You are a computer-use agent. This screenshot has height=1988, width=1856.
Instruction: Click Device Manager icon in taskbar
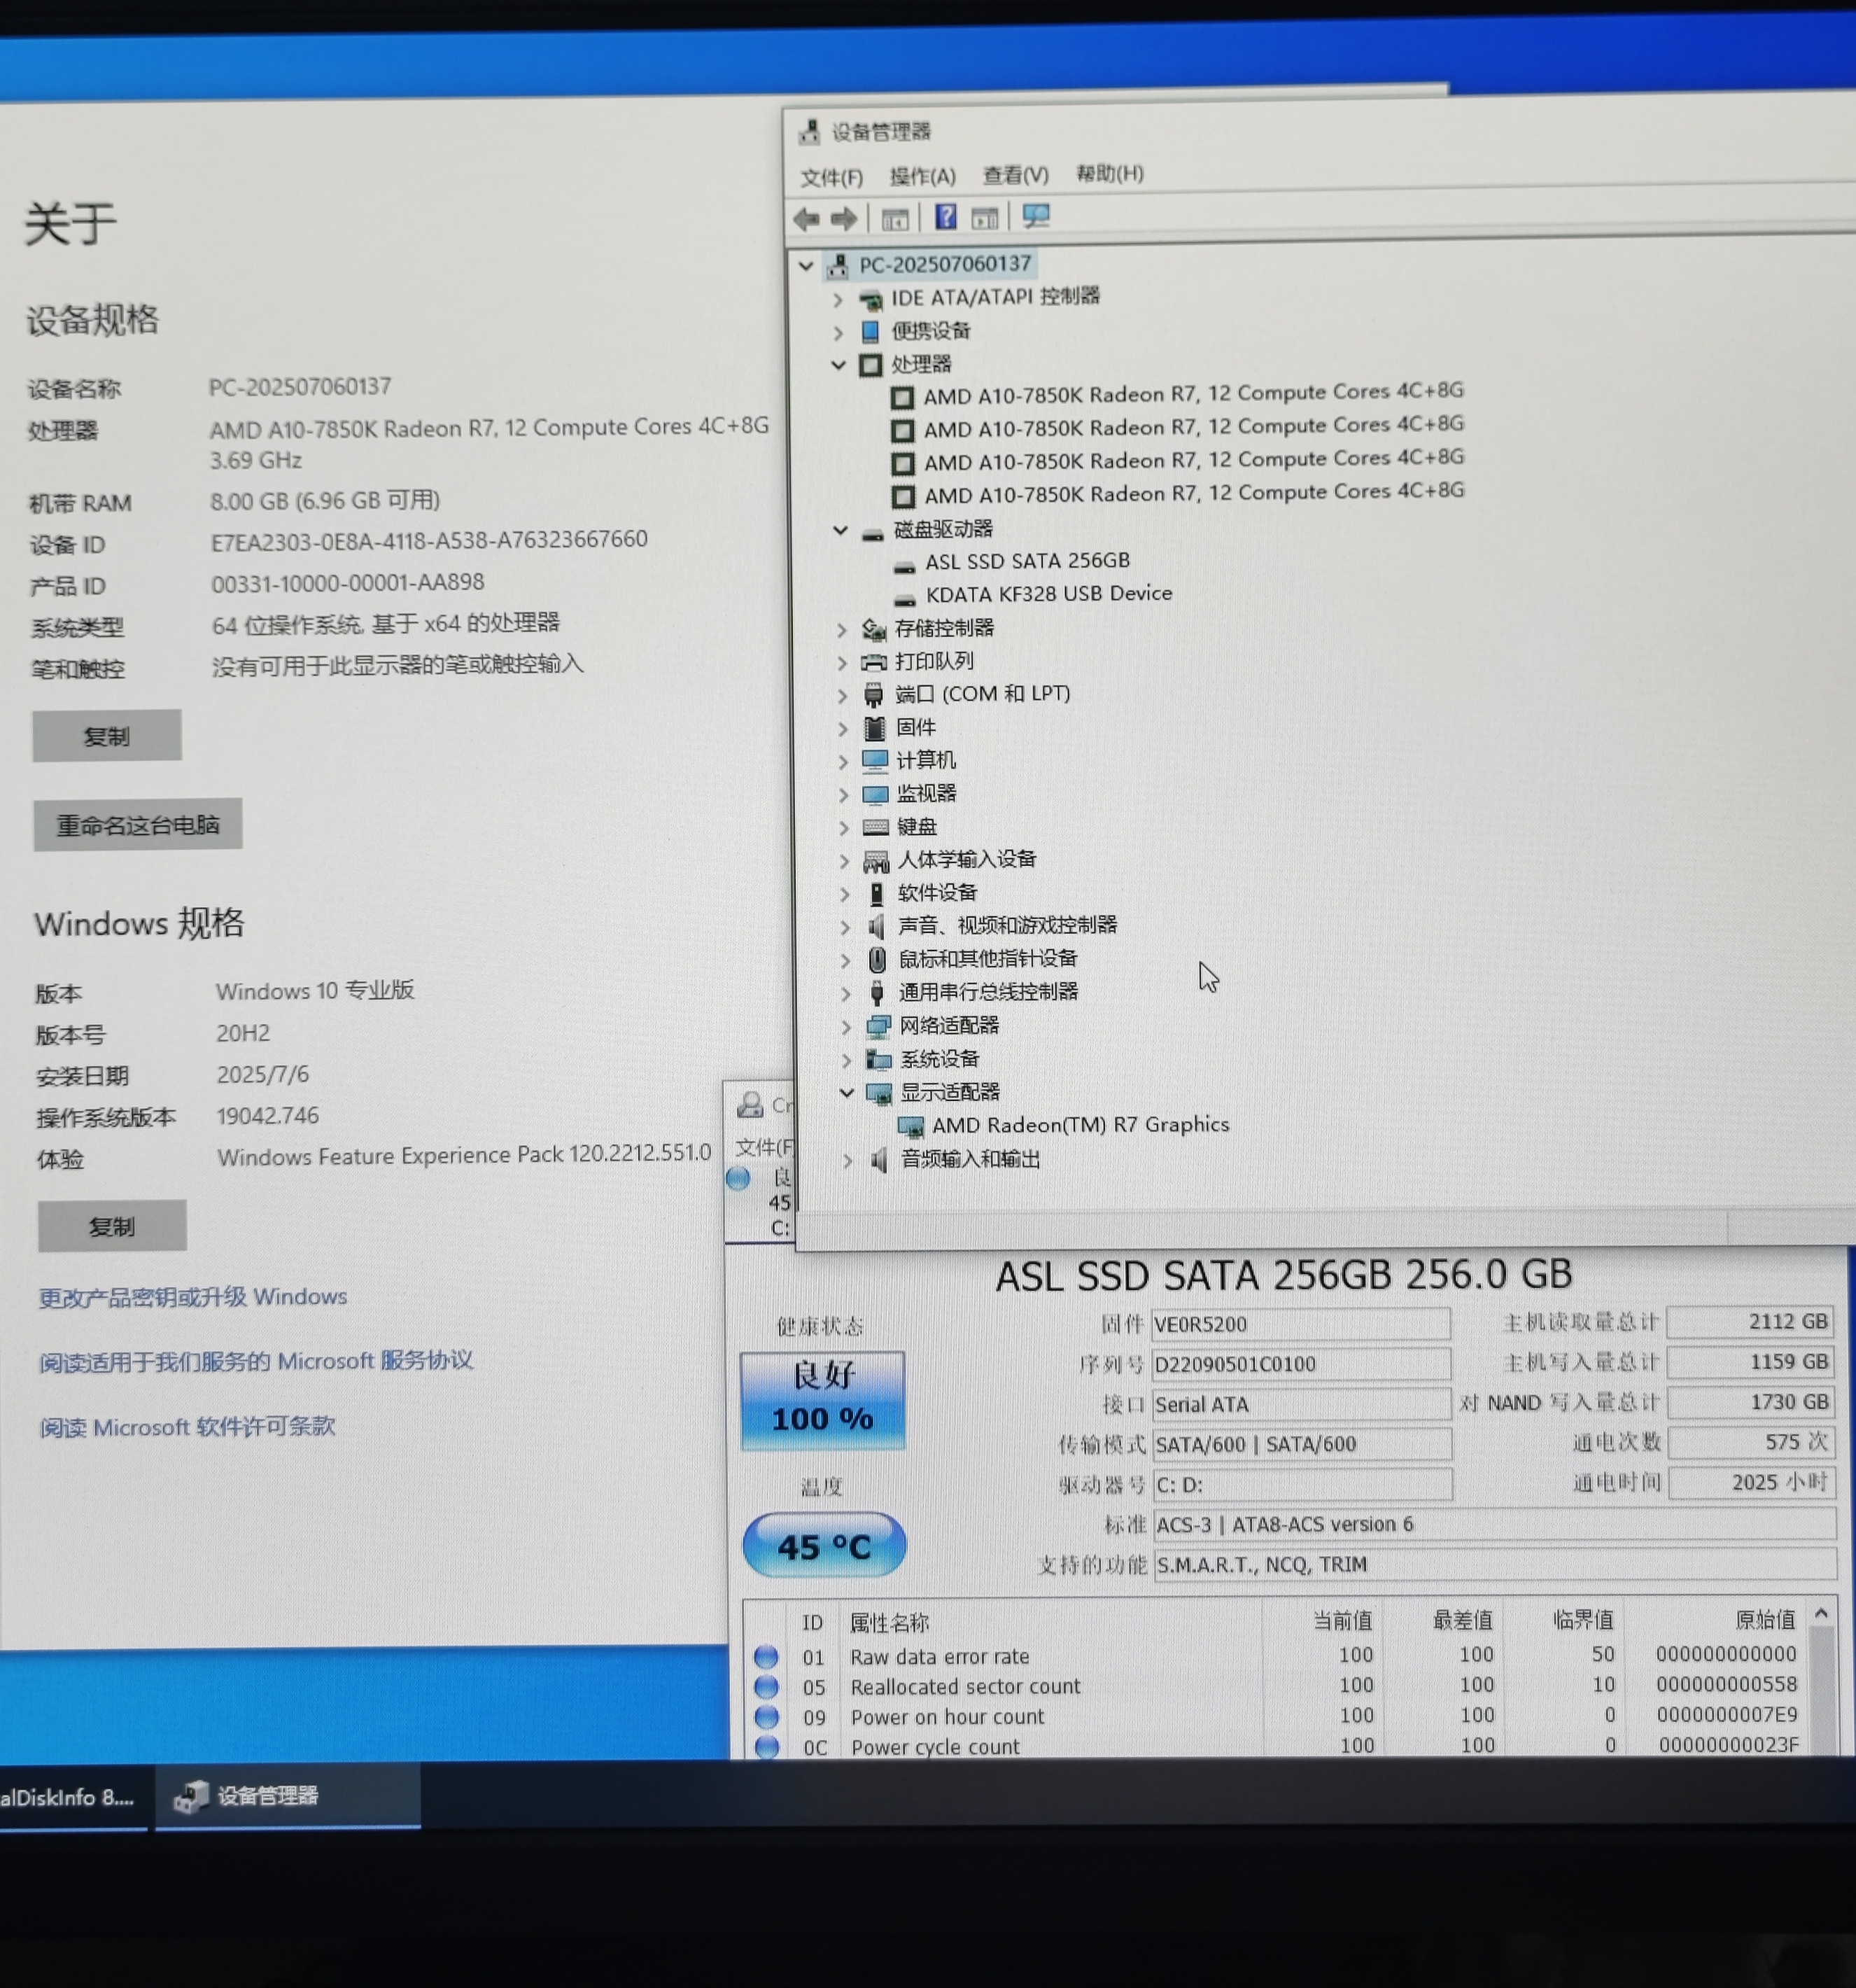(190, 1797)
